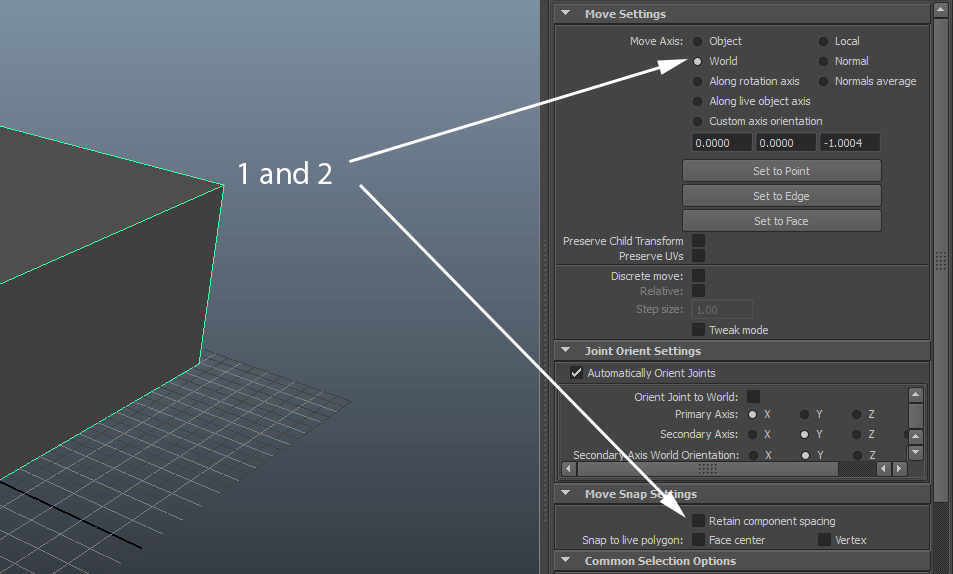Set Primary Axis to Y
Image resolution: width=953 pixels, height=574 pixels.
(805, 415)
